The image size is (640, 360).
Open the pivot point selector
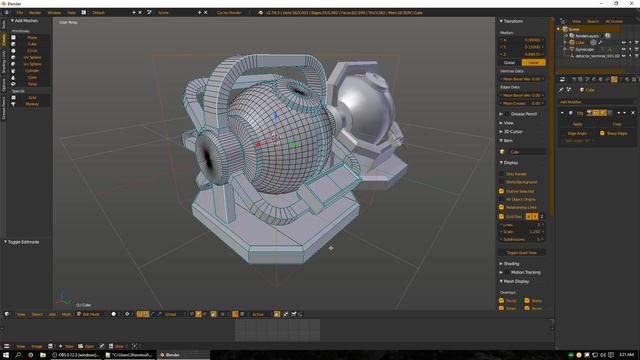pos(128,314)
